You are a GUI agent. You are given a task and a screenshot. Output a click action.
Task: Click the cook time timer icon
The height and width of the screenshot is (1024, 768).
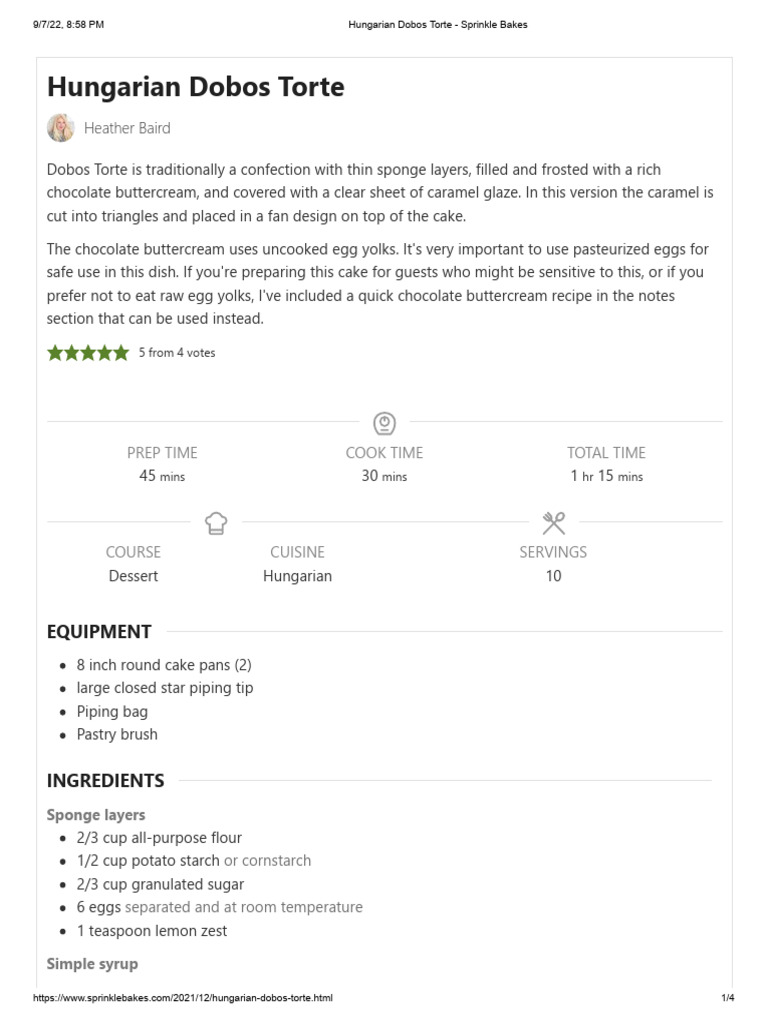pos(384,422)
